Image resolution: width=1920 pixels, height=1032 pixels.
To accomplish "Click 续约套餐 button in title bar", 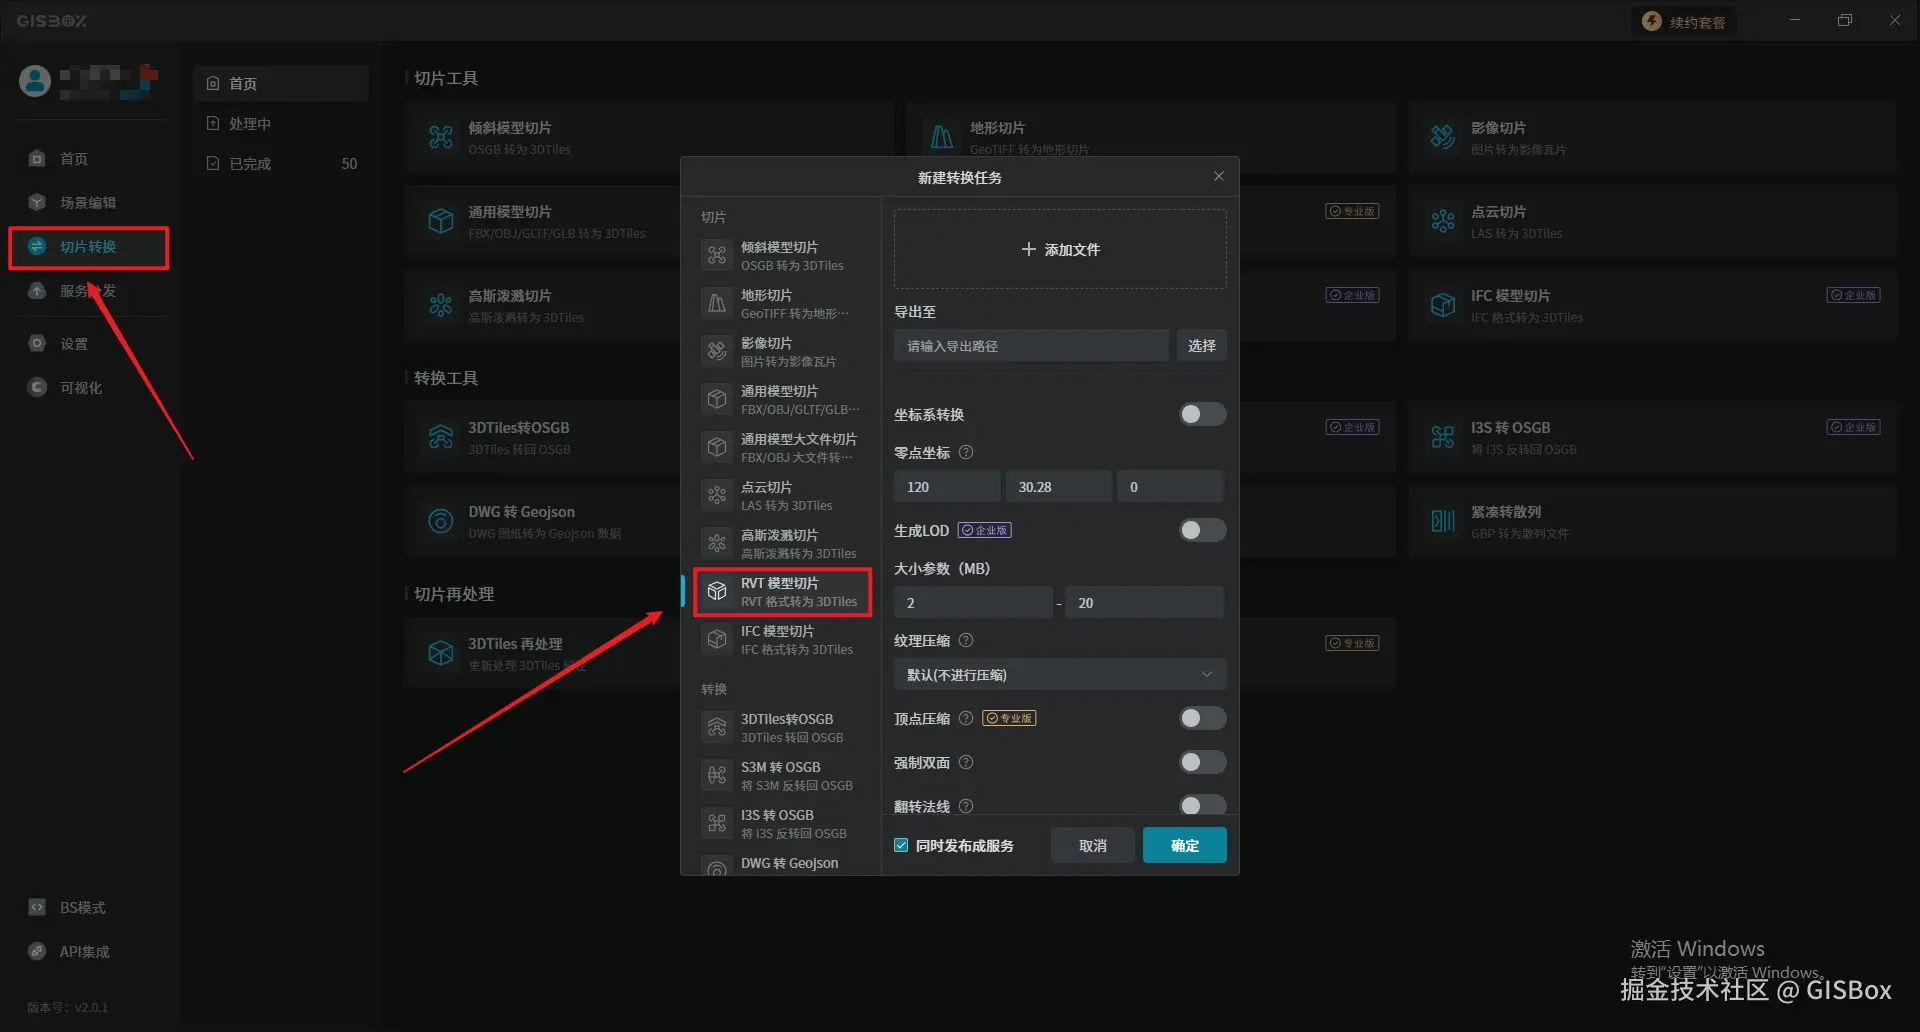I will [1685, 21].
